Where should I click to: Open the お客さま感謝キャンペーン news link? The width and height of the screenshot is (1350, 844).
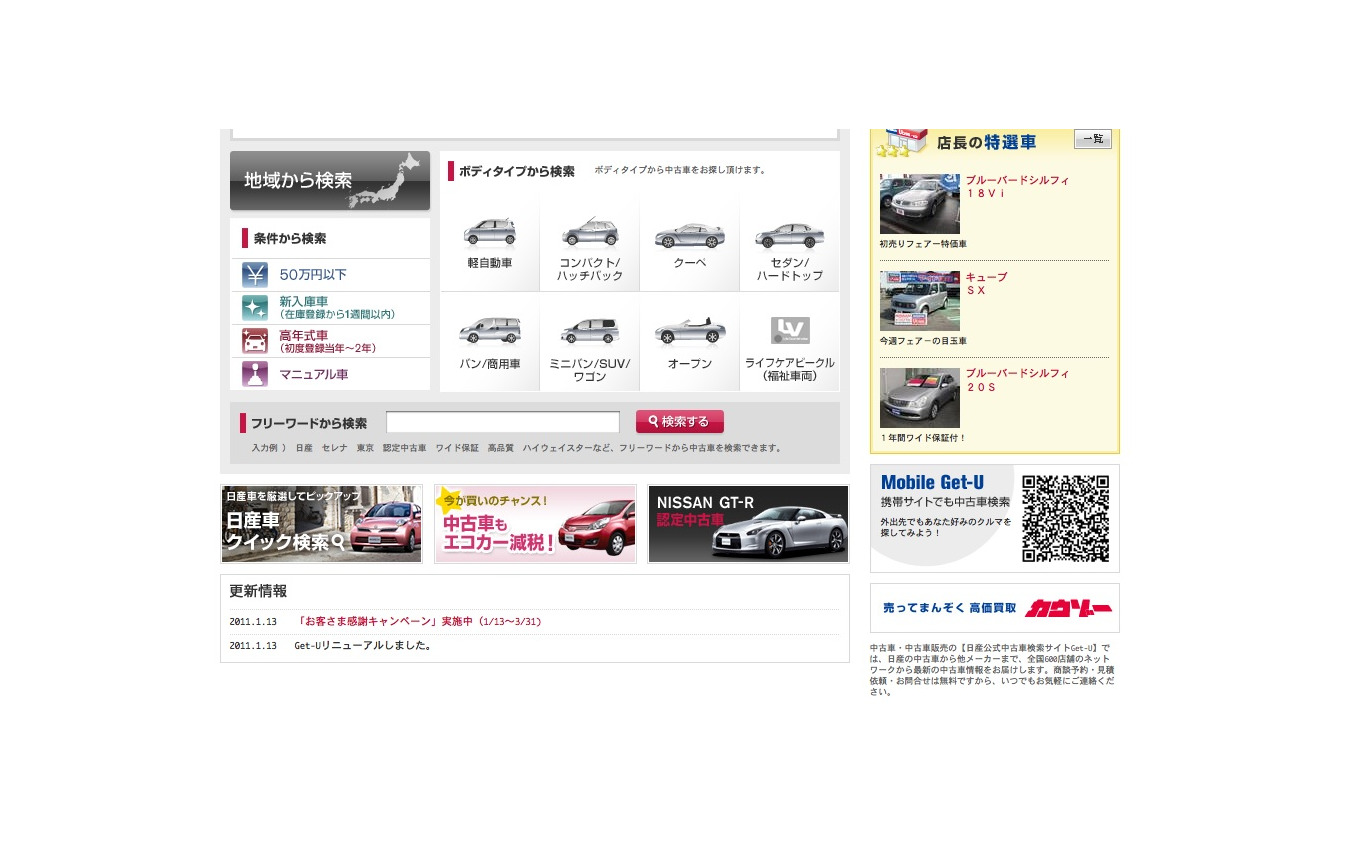coord(419,622)
